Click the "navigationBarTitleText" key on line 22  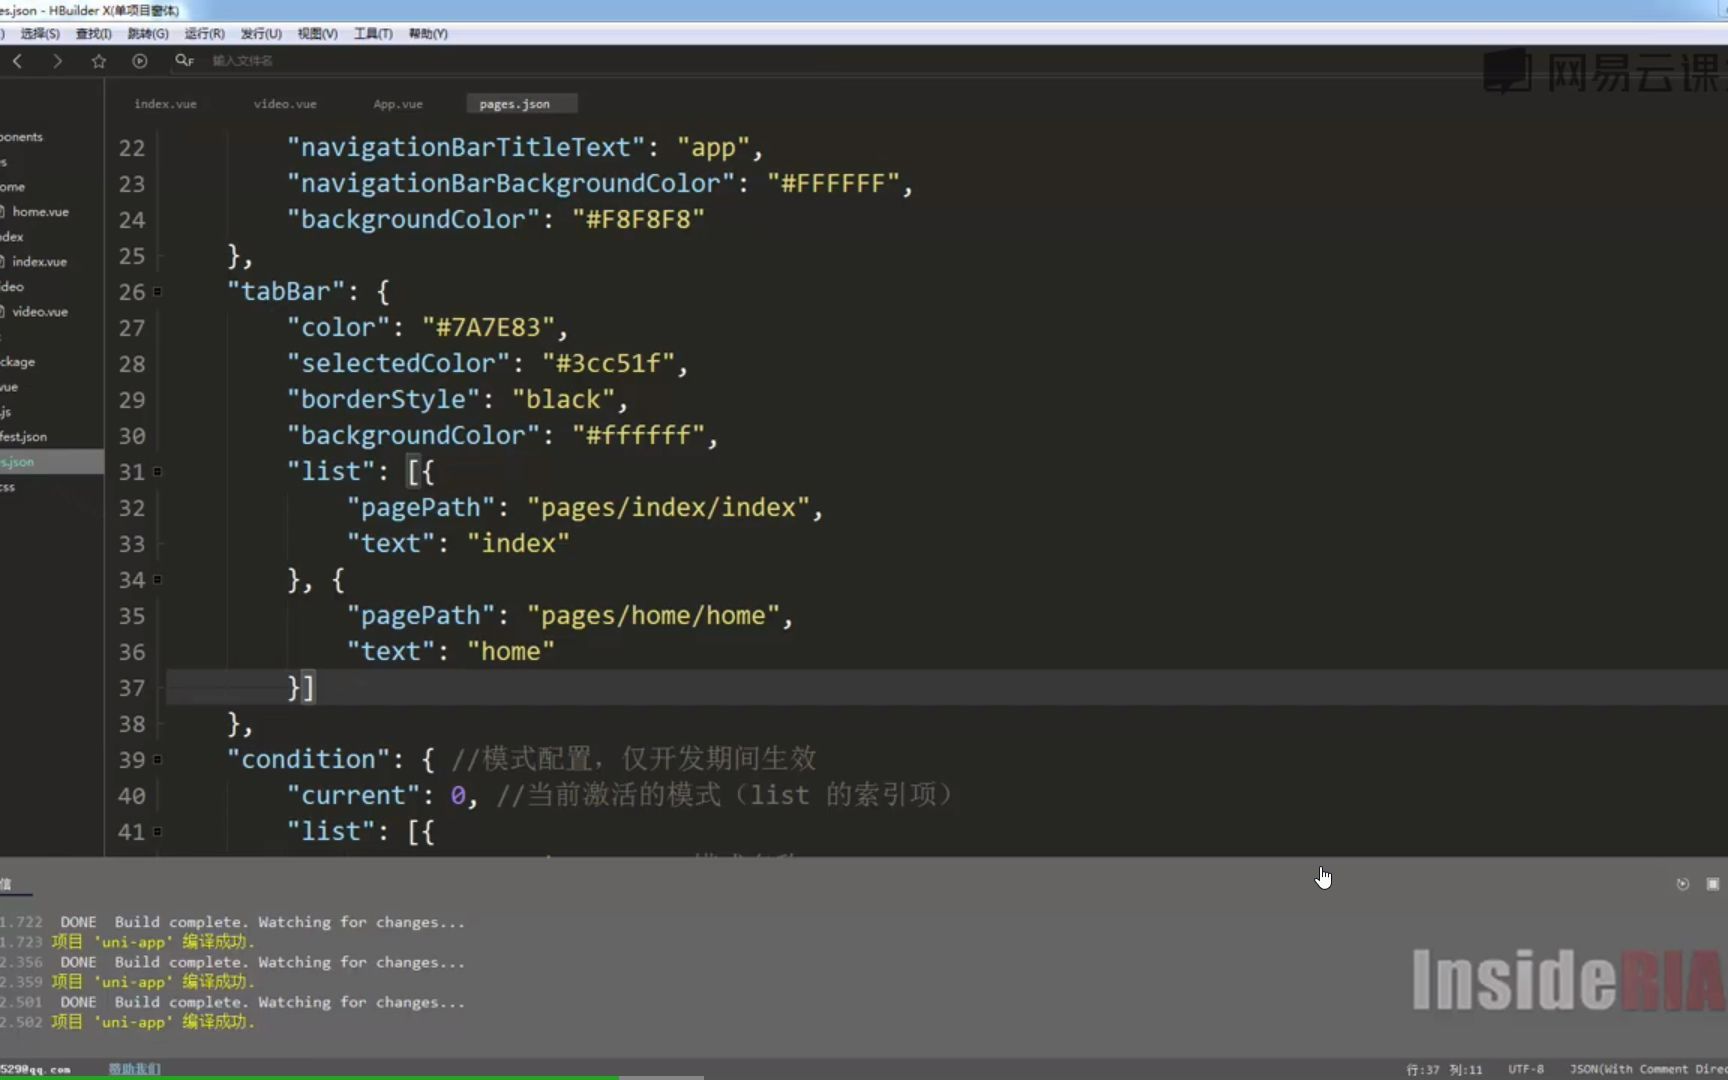(x=466, y=148)
